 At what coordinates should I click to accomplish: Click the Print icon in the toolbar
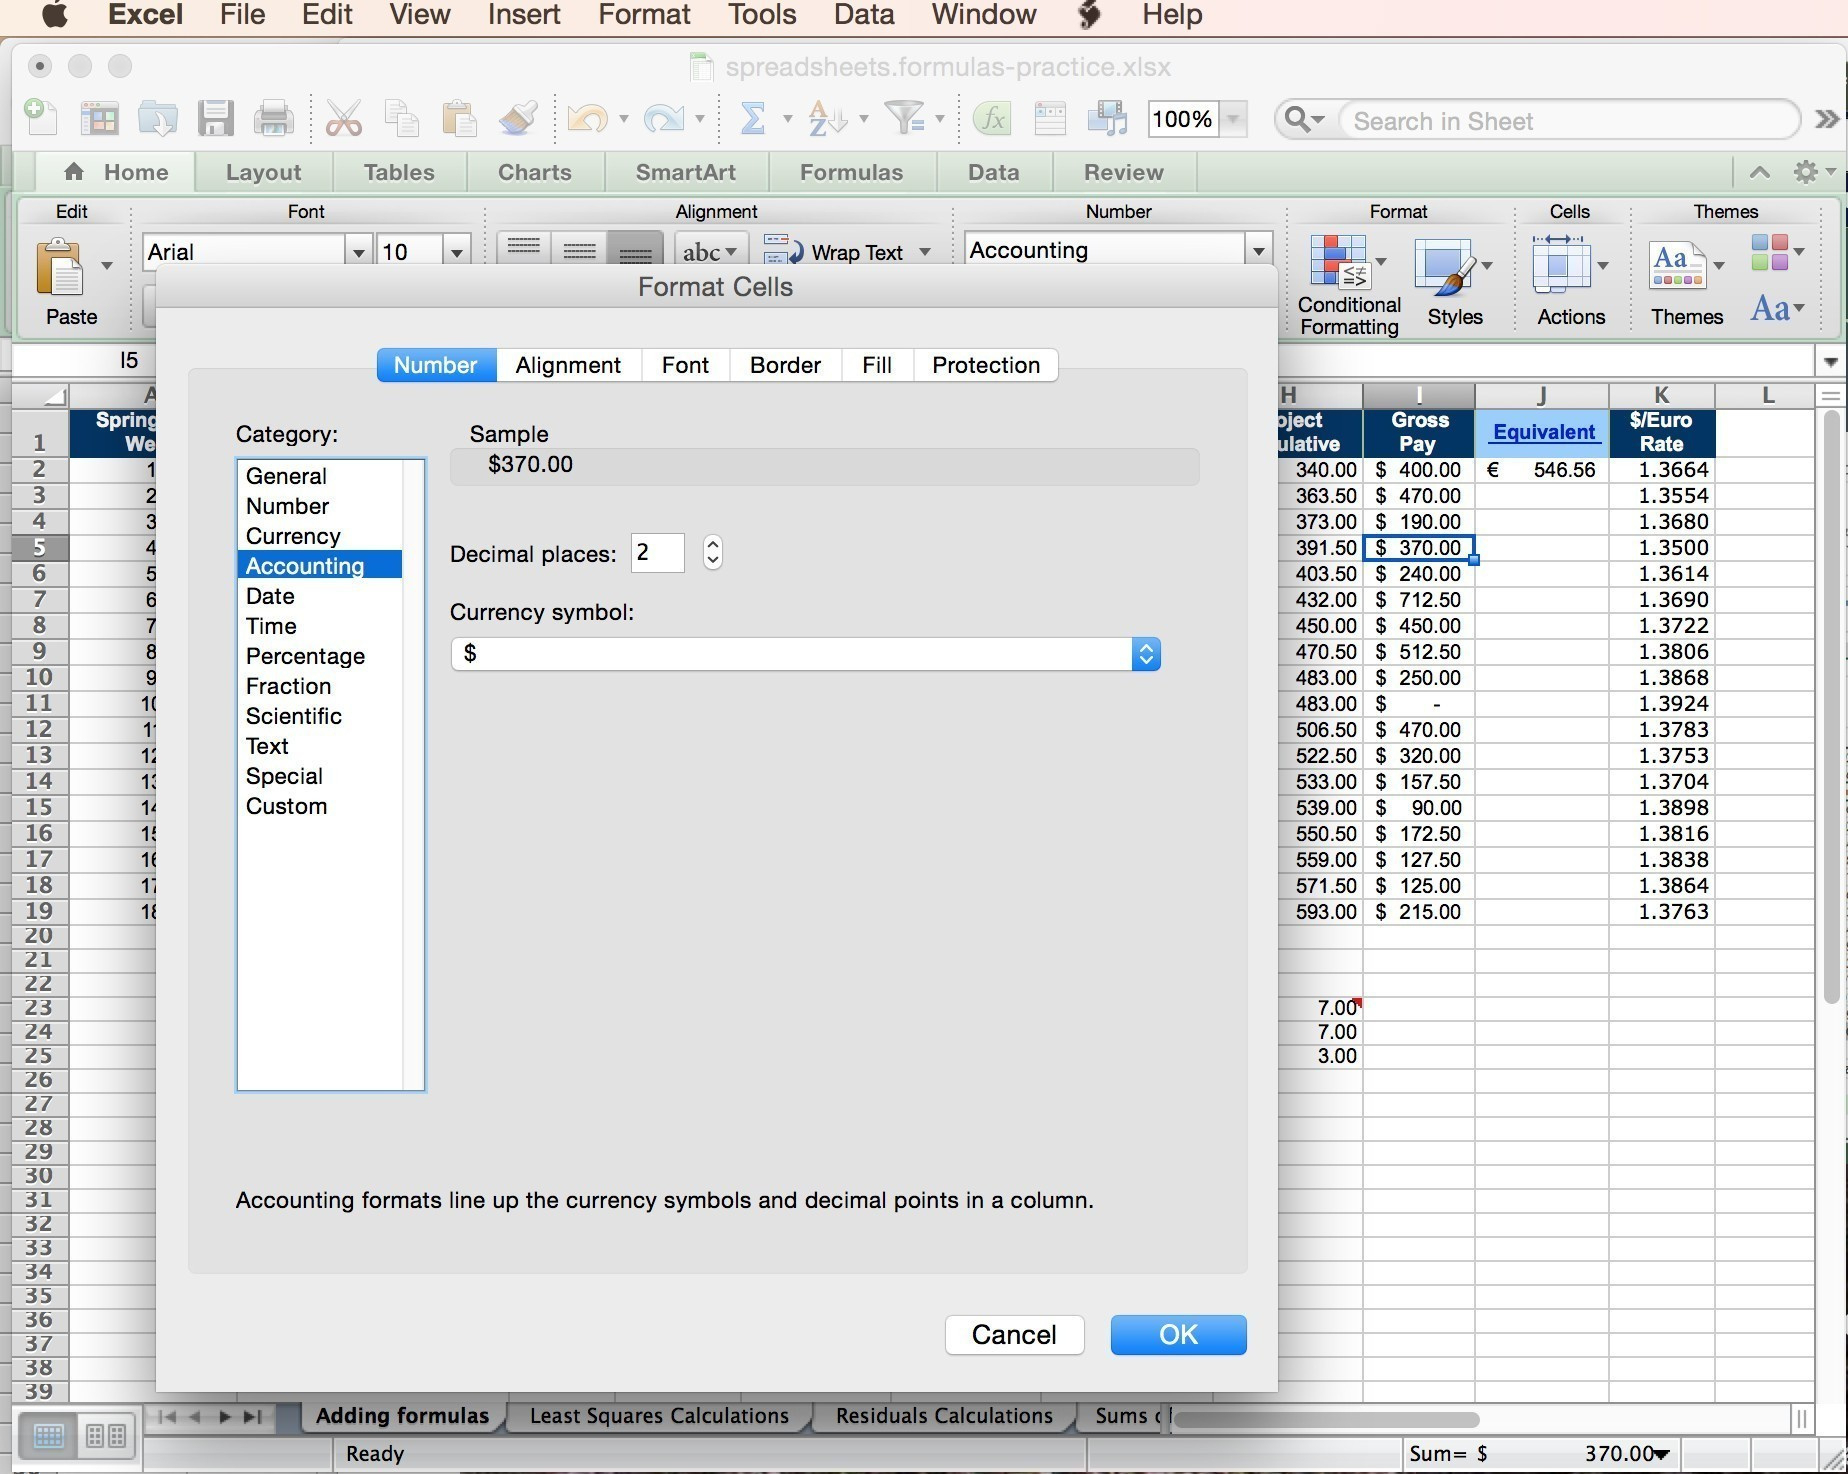tap(273, 118)
